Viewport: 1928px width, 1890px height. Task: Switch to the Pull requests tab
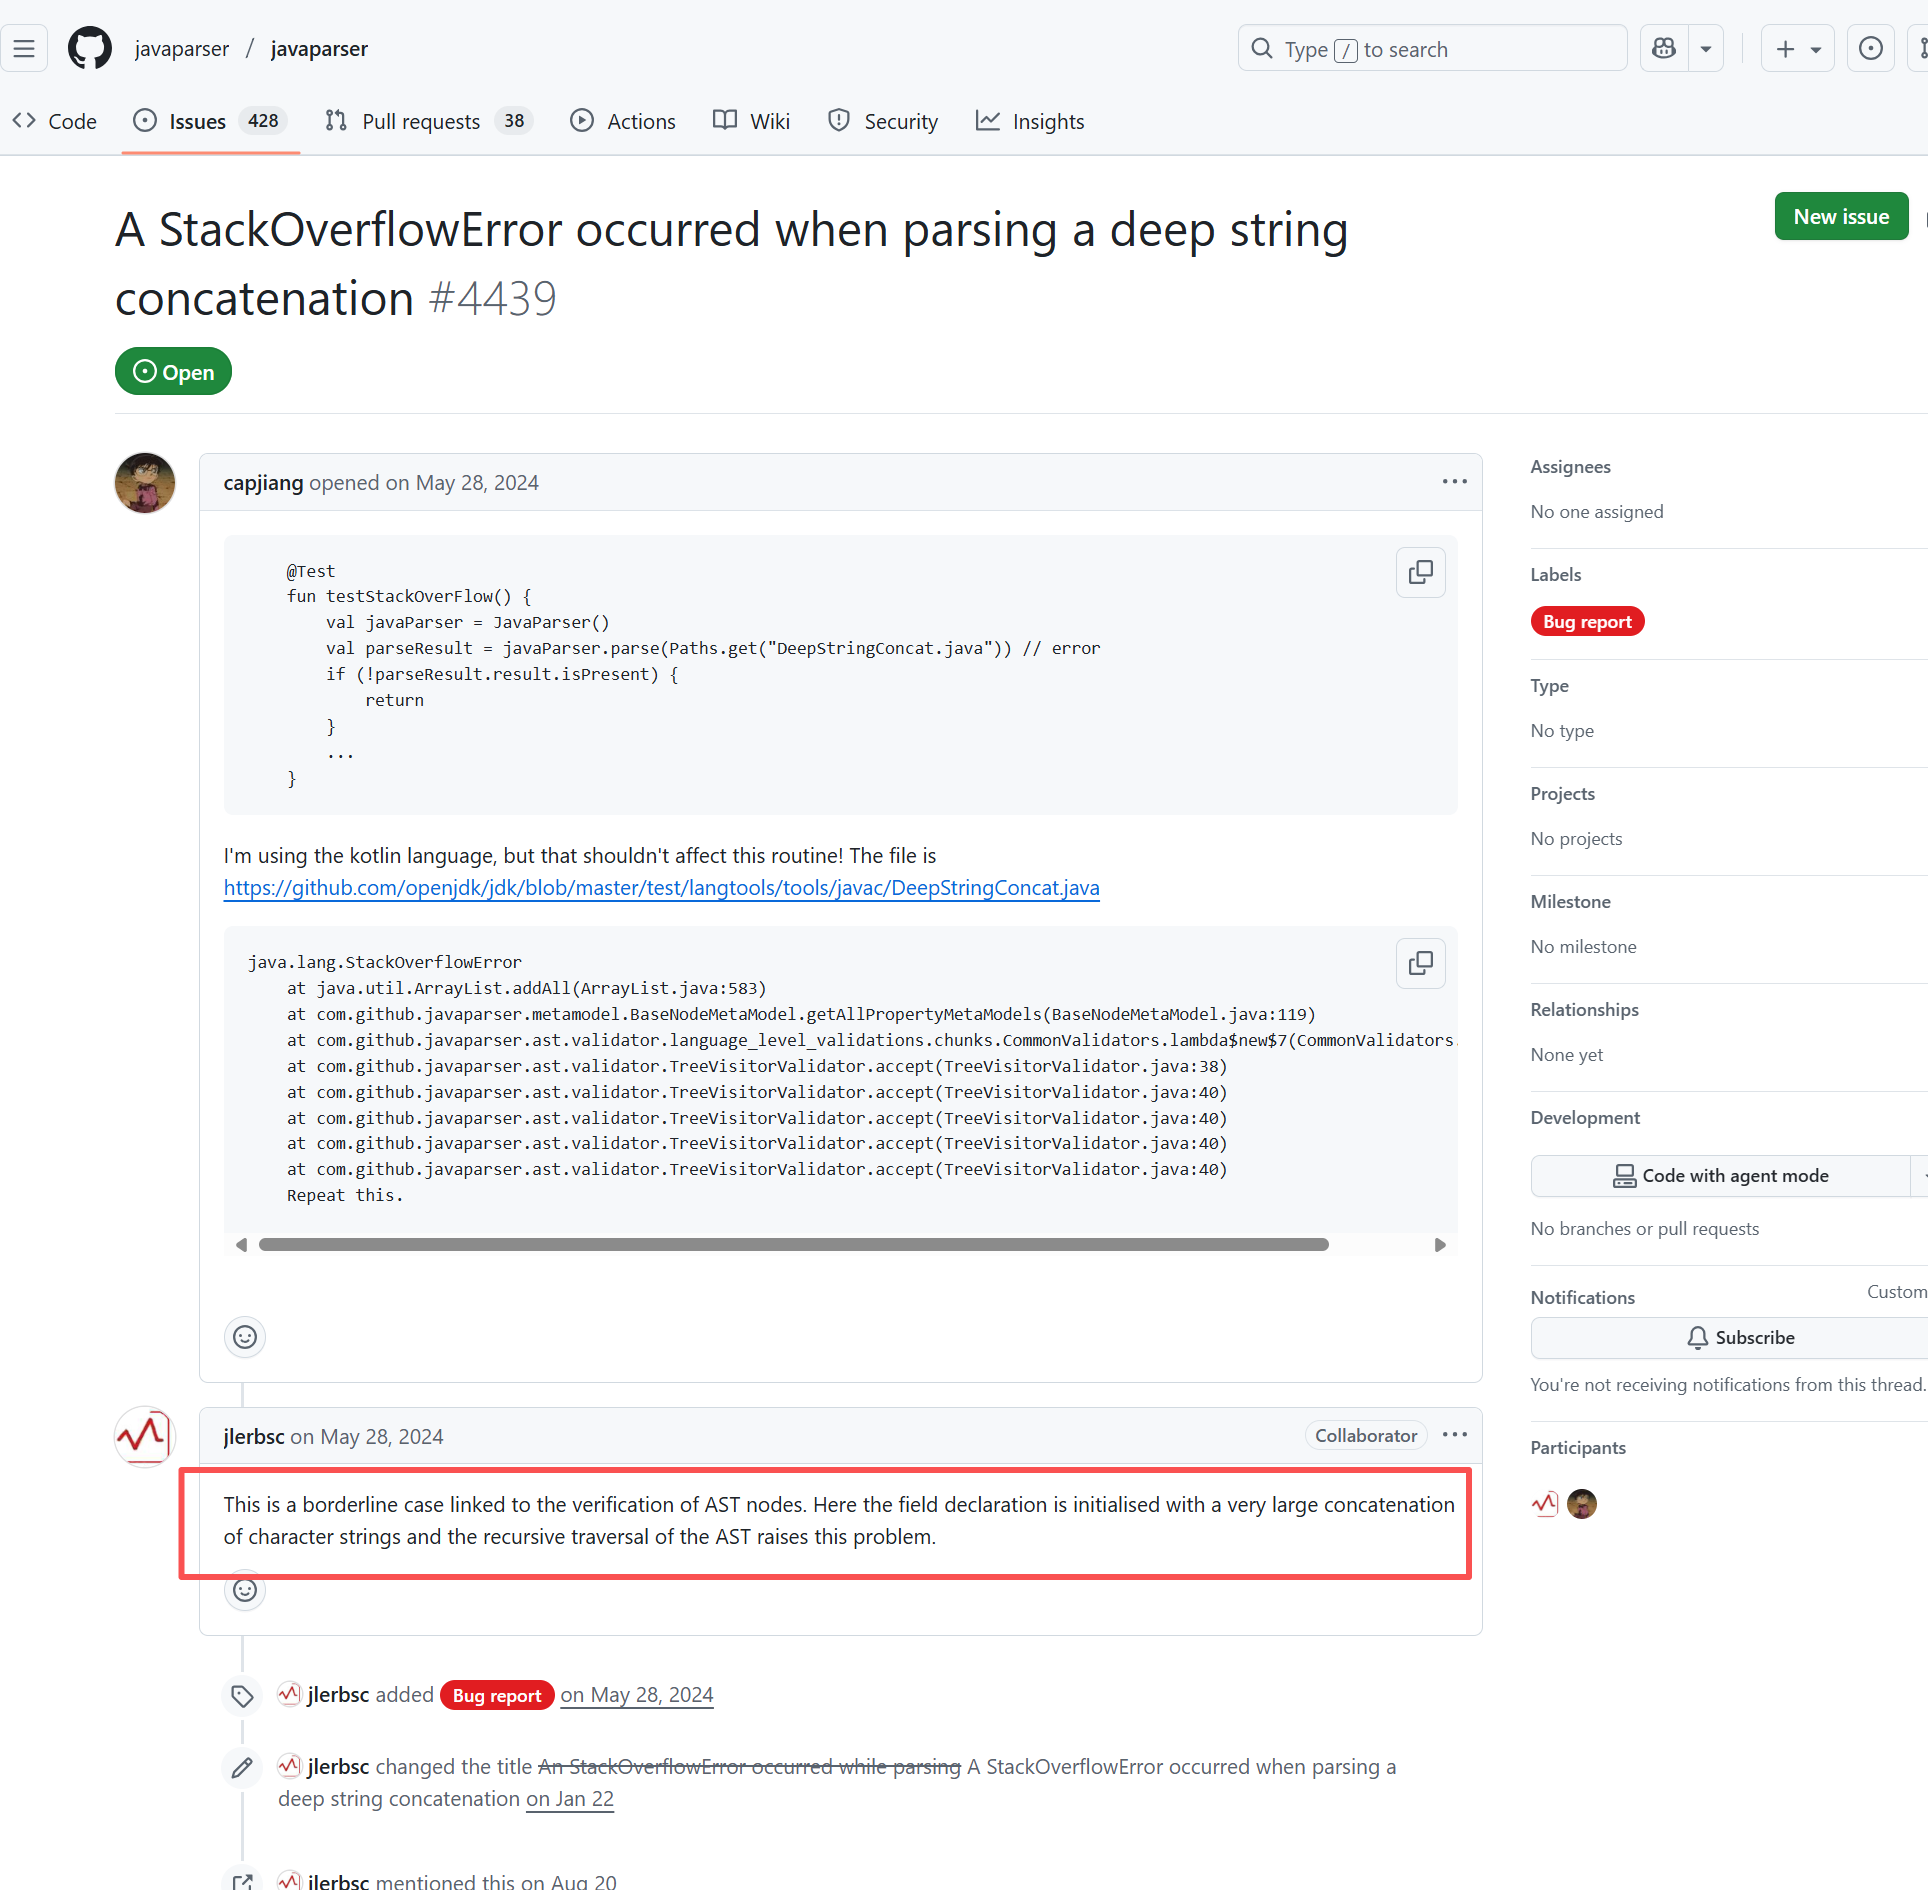tap(428, 121)
